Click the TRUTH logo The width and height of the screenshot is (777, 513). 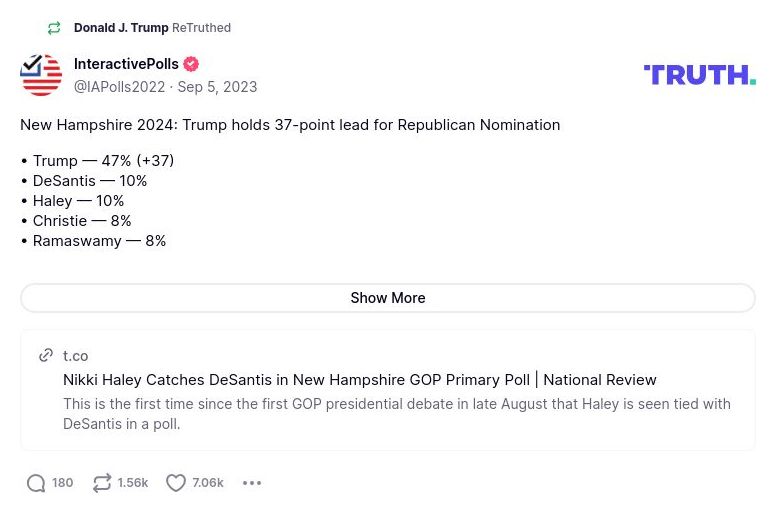pyautogui.click(x=699, y=75)
